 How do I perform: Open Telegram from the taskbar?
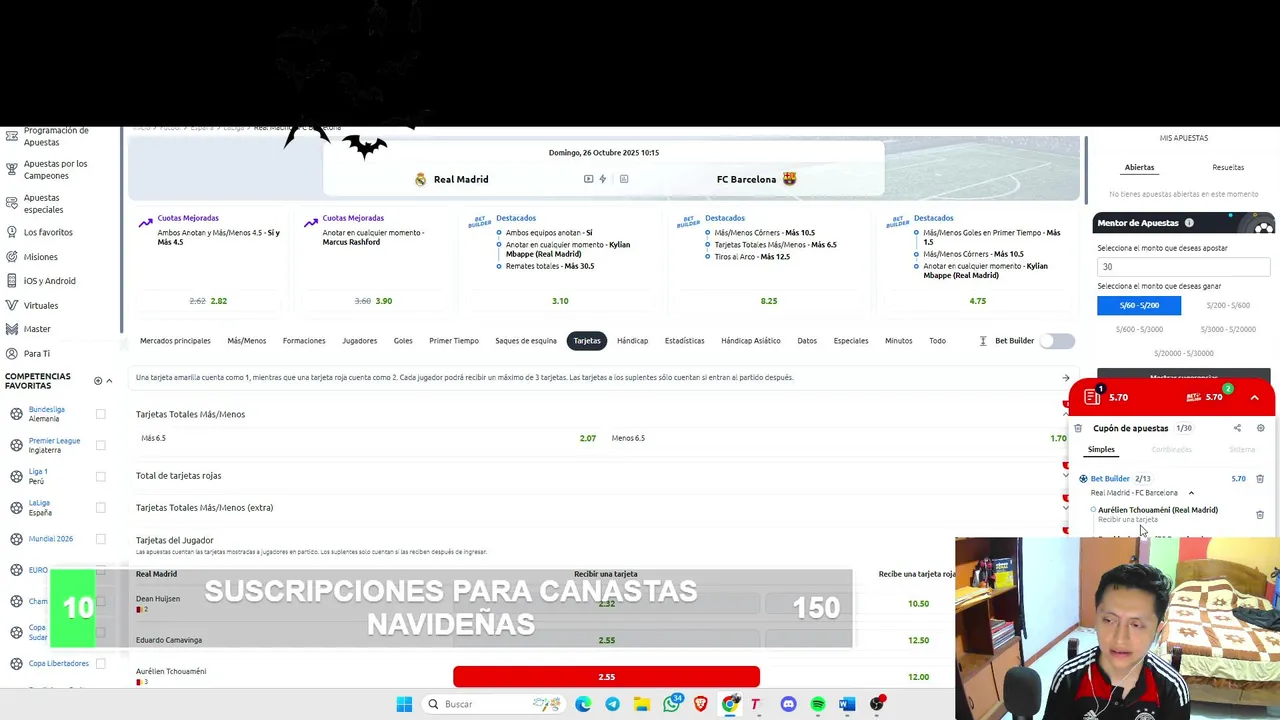[x=612, y=704]
